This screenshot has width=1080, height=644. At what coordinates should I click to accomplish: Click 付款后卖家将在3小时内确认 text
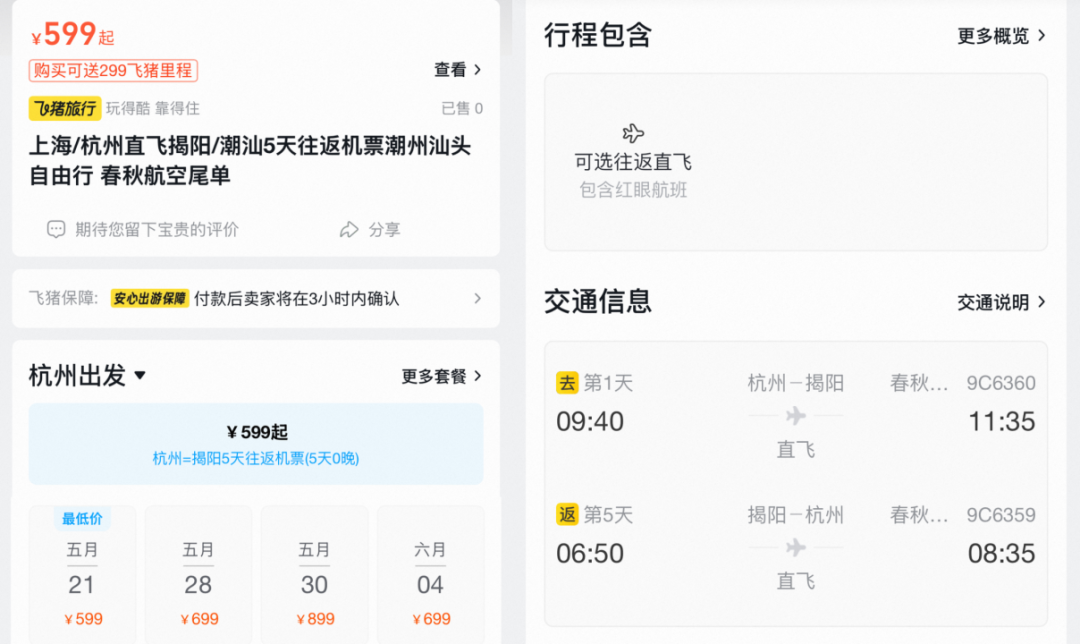pyautogui.click(x=296, y=298)
